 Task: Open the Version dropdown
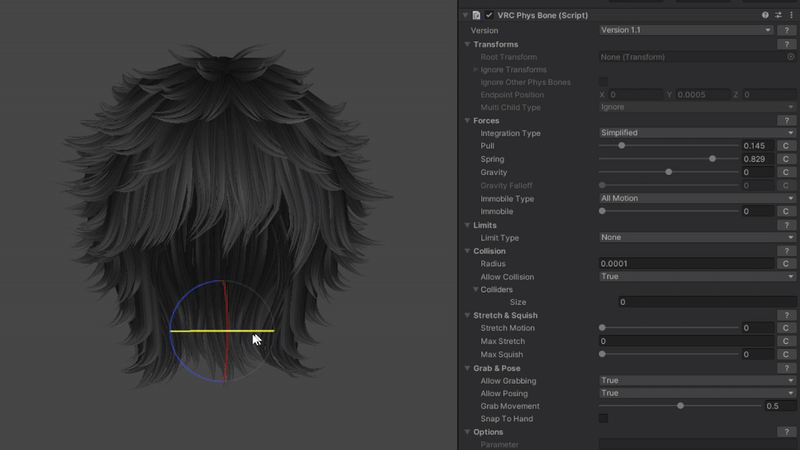point(685,30)
